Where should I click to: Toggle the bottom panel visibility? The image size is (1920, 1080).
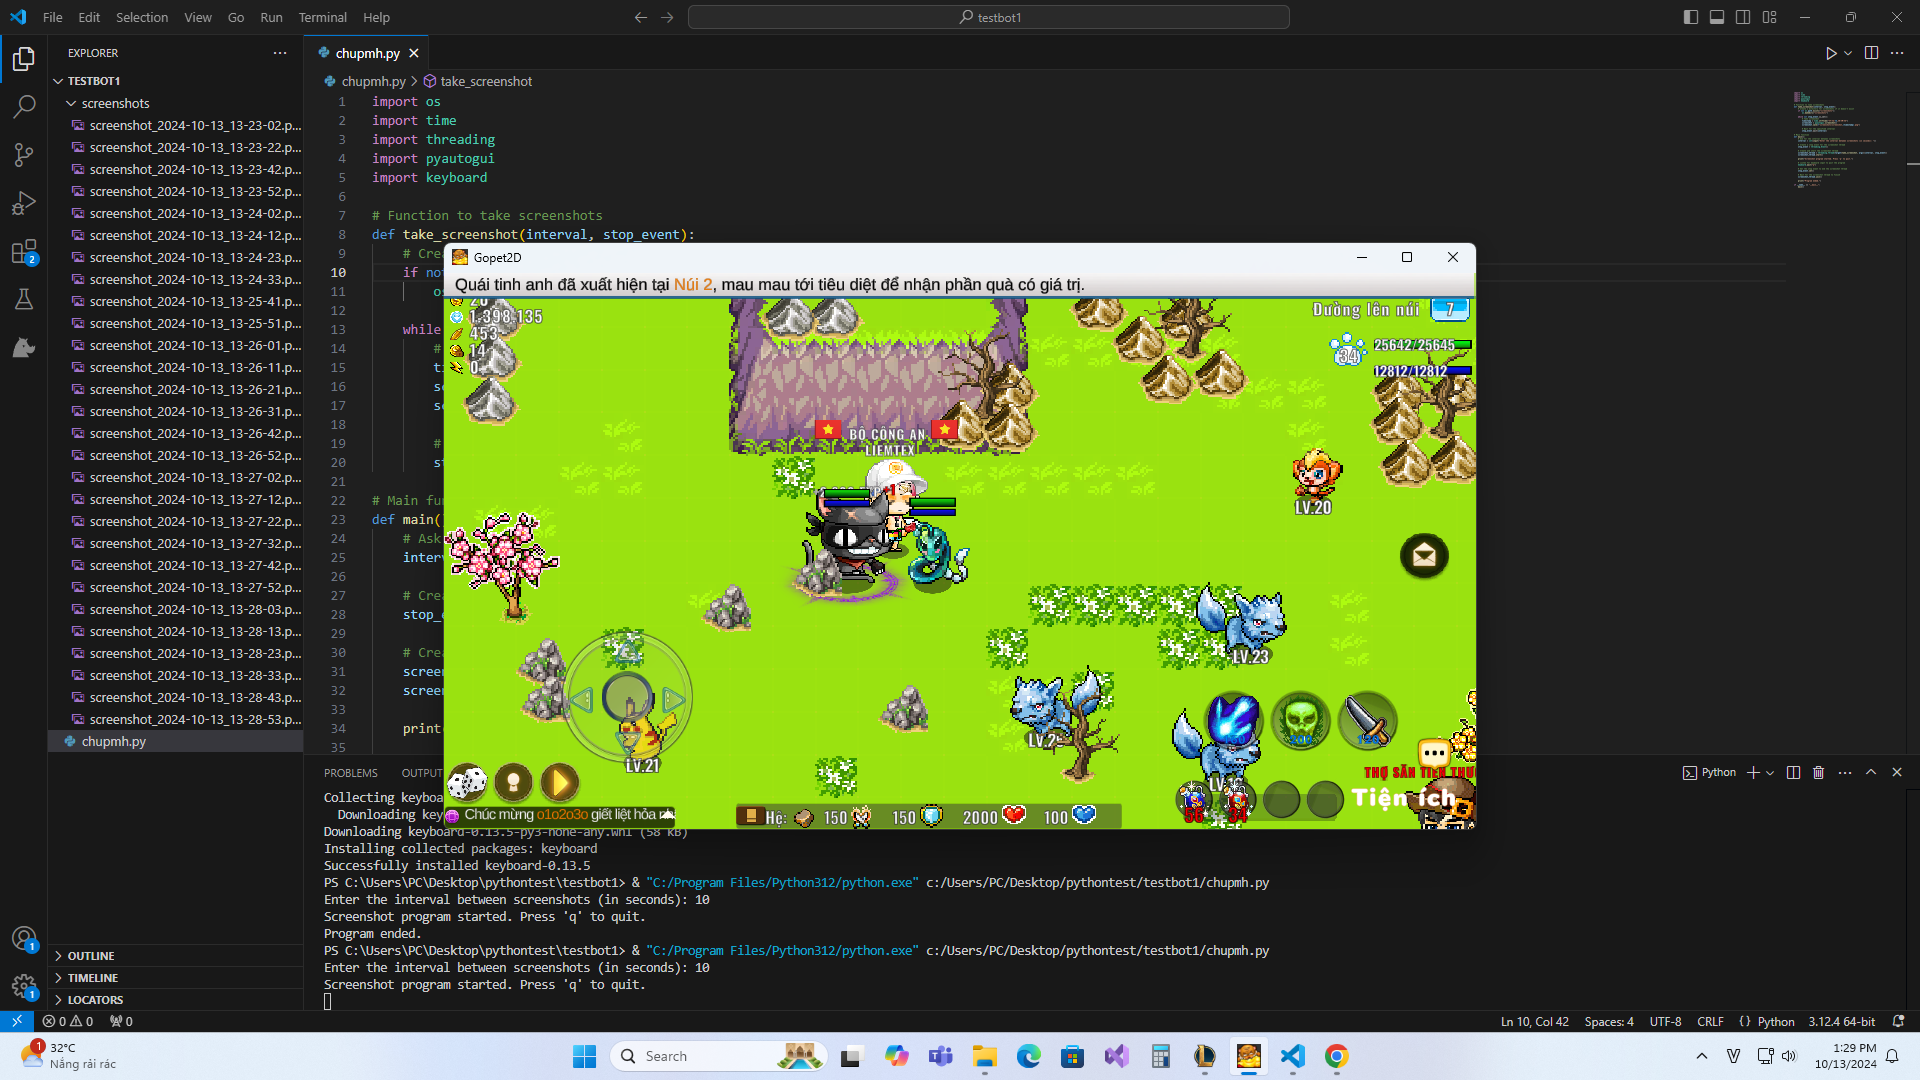pyautogui.click(x=1717, y=17)
